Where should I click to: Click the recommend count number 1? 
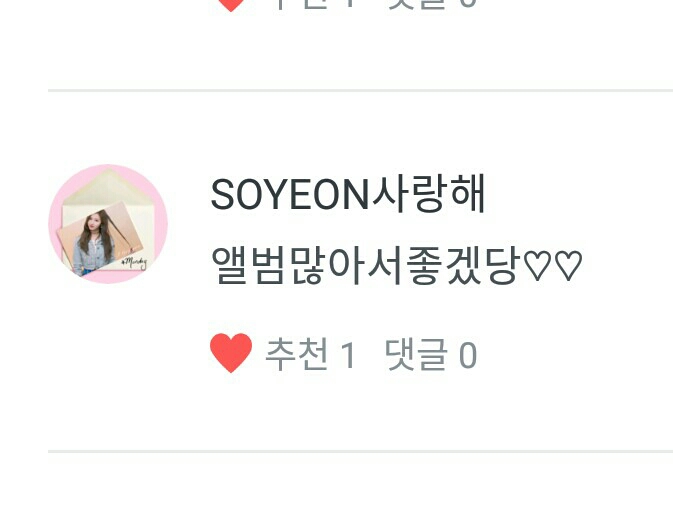pos(348,355)
